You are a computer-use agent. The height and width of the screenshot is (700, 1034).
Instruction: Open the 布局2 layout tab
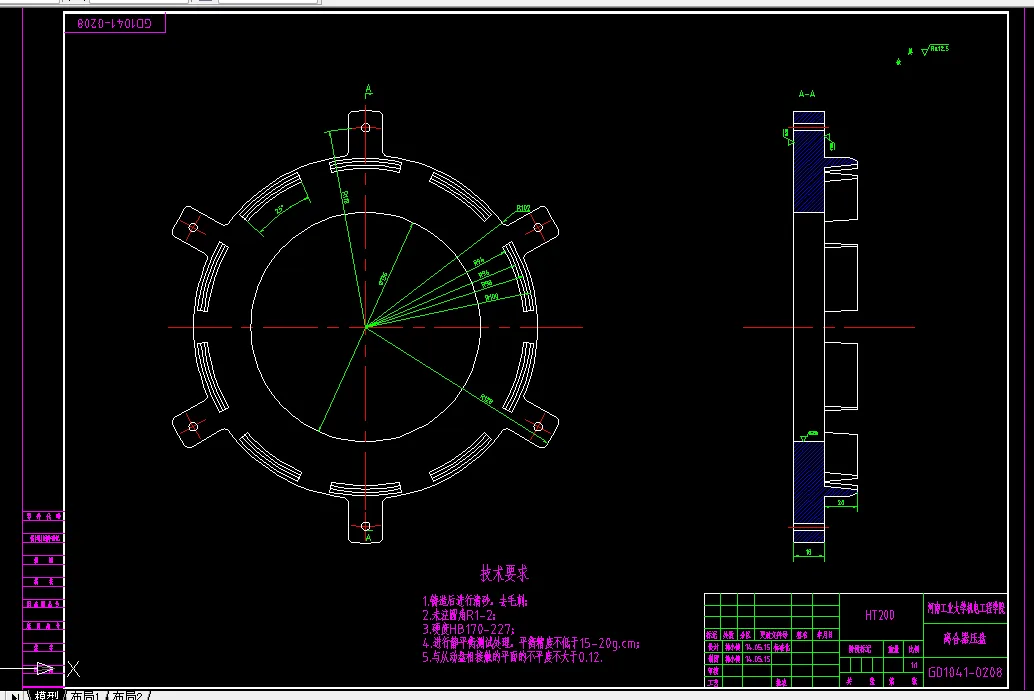(x=127, y=695)
